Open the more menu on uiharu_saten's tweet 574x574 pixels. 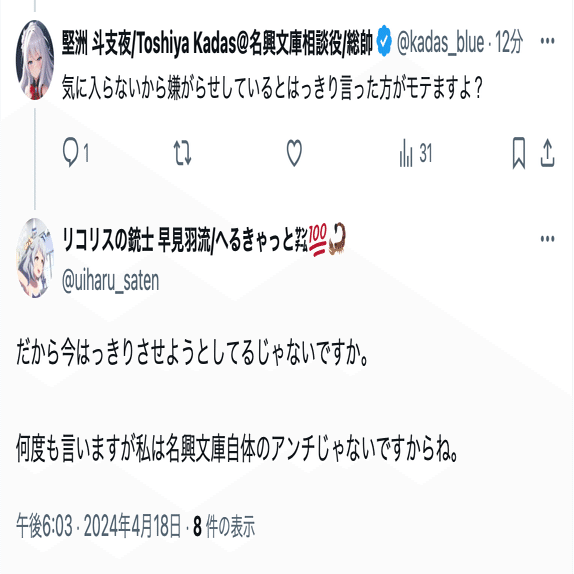547,239
